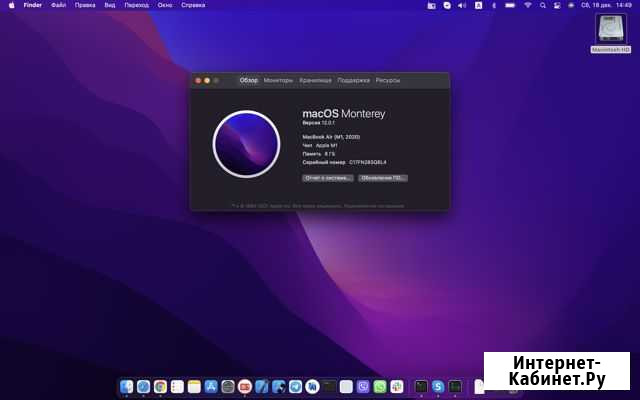Open Finder from the Dock
The width and height of the screenshot is (640, 400).
point(127,386)
